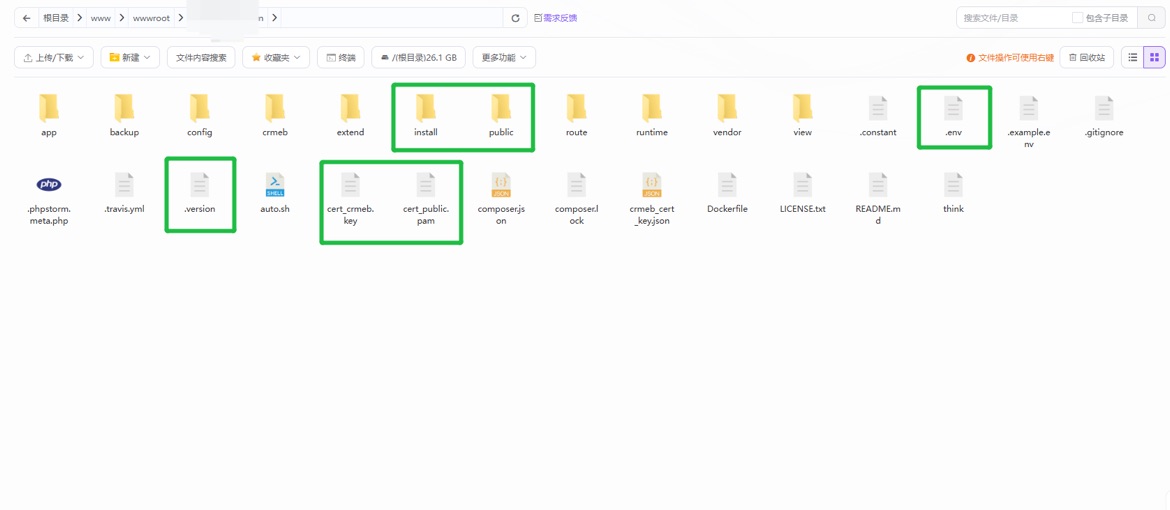Open the 回收站 recycle bin
Screen dimensions: 1170x510
[1087, 57]
